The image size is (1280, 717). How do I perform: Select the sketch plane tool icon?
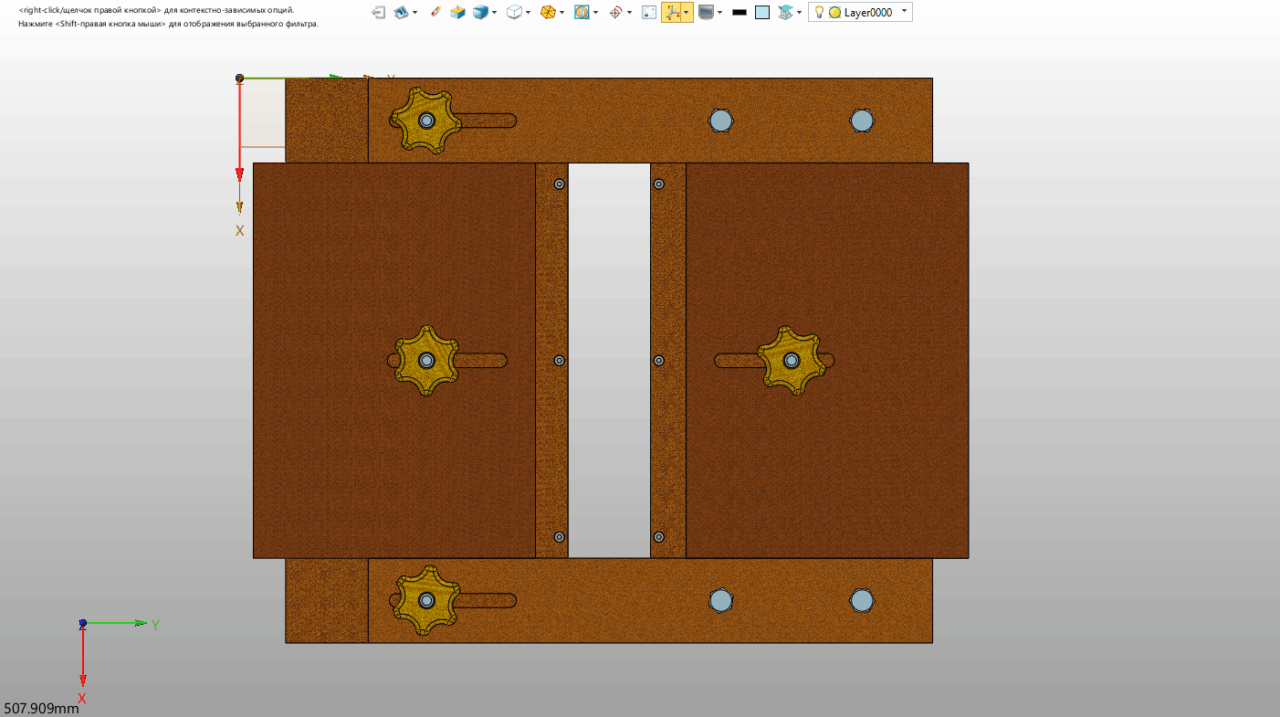tap(401, 12)
